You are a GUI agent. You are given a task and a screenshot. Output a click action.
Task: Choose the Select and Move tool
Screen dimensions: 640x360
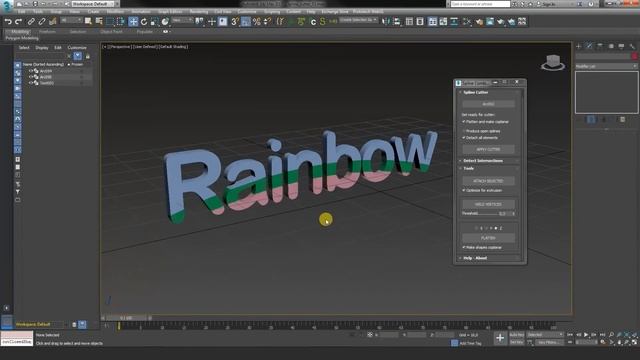(x=133, y=22)
